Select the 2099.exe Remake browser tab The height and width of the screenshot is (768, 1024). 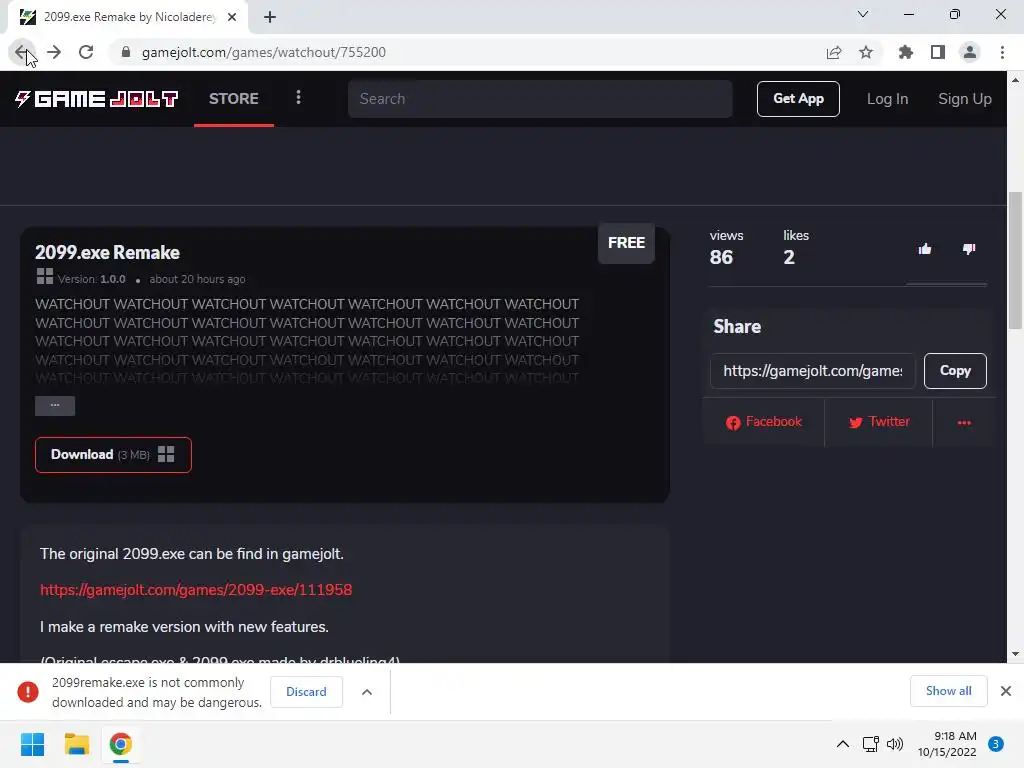[x=128, y=18]
